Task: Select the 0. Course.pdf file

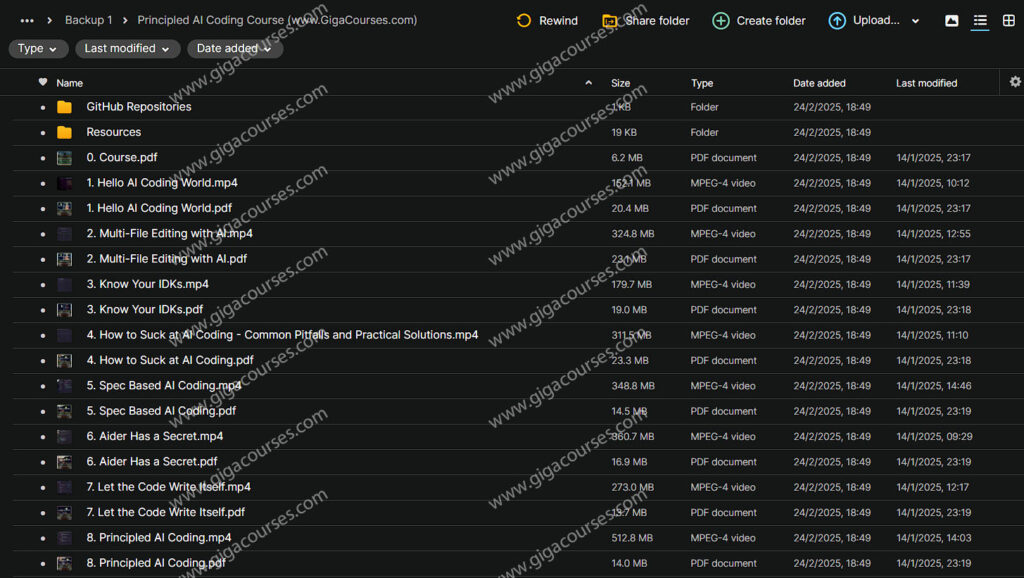Action: [121, 158]
